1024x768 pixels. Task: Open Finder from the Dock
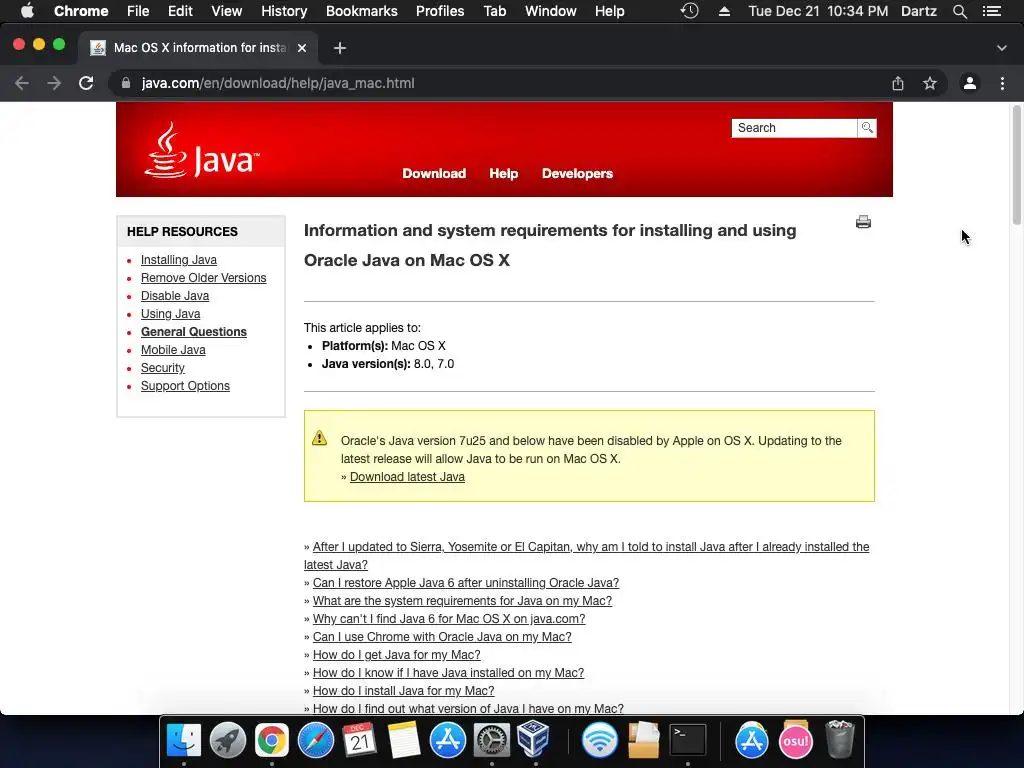point(184,740)
